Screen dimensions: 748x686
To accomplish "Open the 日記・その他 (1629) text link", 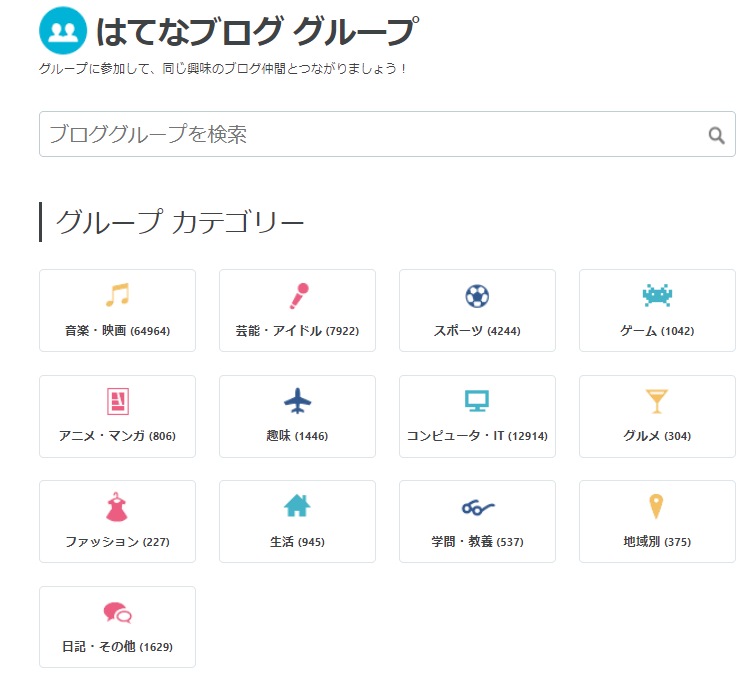I will 117,647.
